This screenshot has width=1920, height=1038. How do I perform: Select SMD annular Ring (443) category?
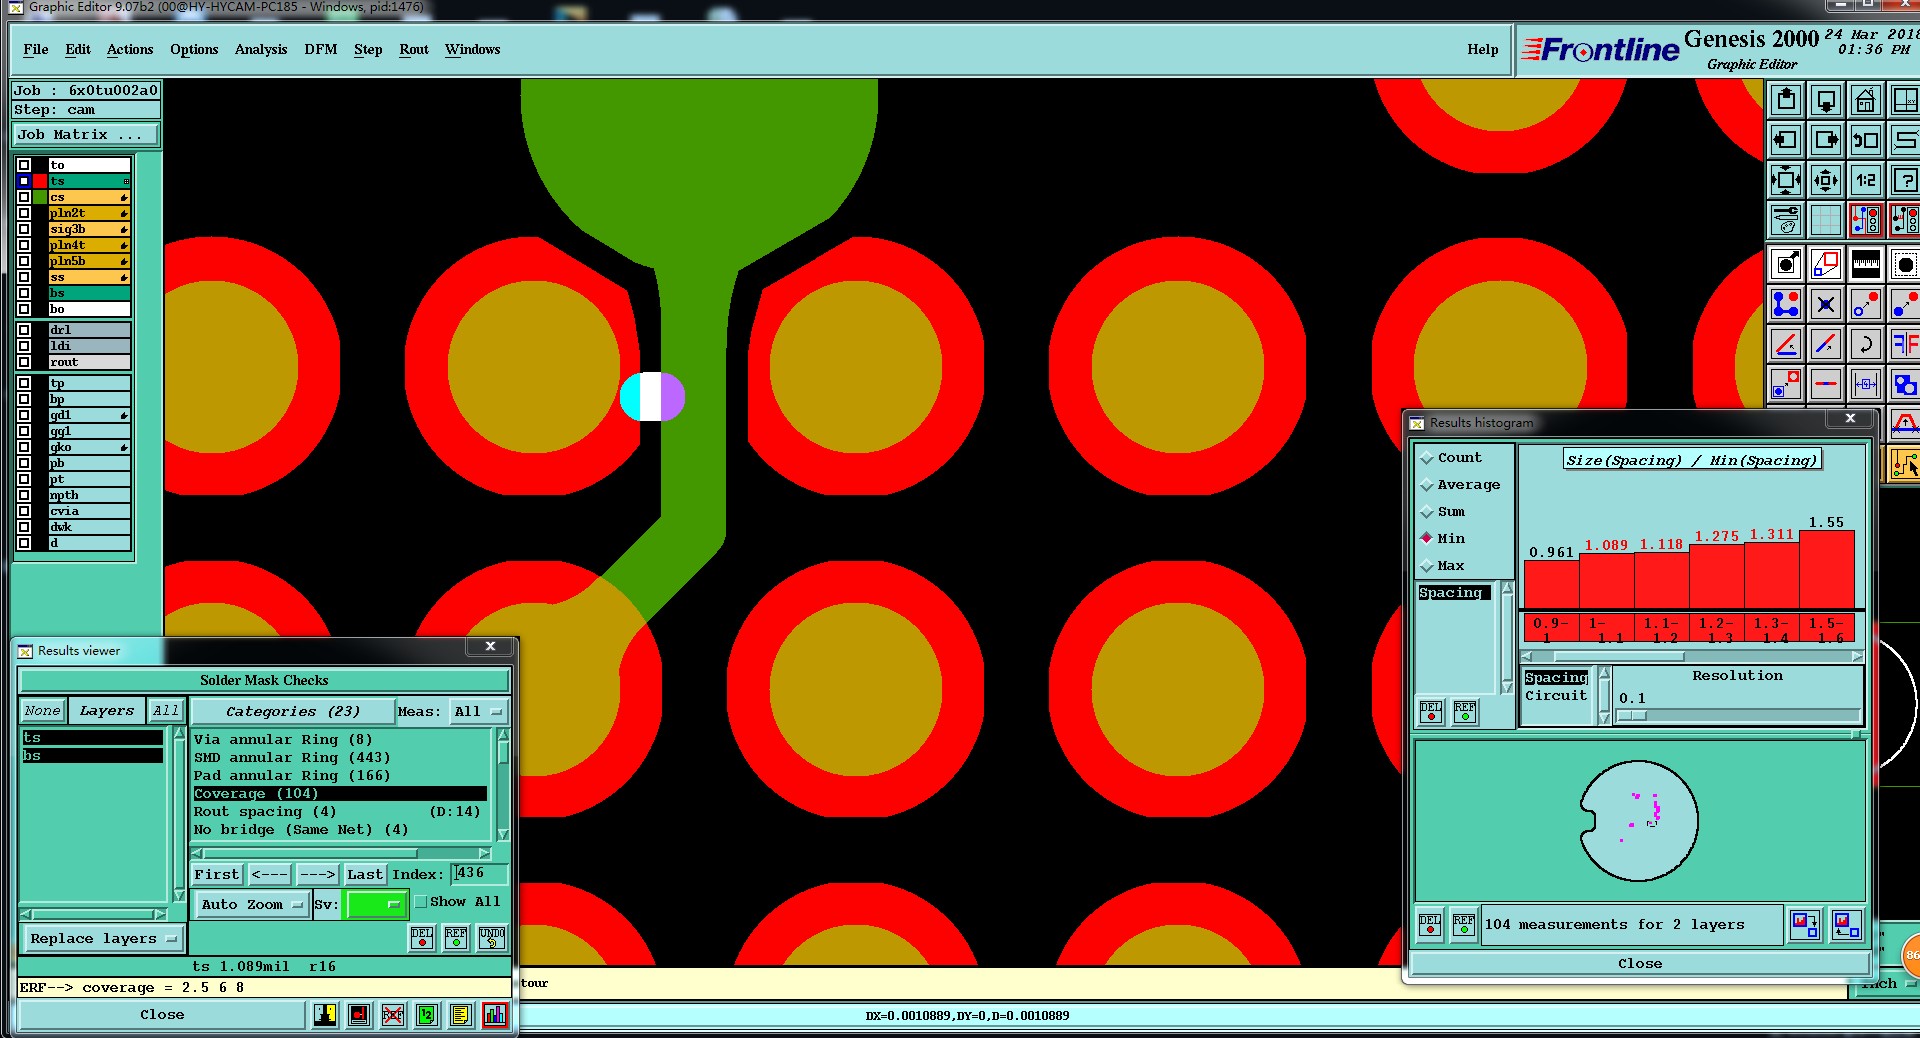point(340,758)
